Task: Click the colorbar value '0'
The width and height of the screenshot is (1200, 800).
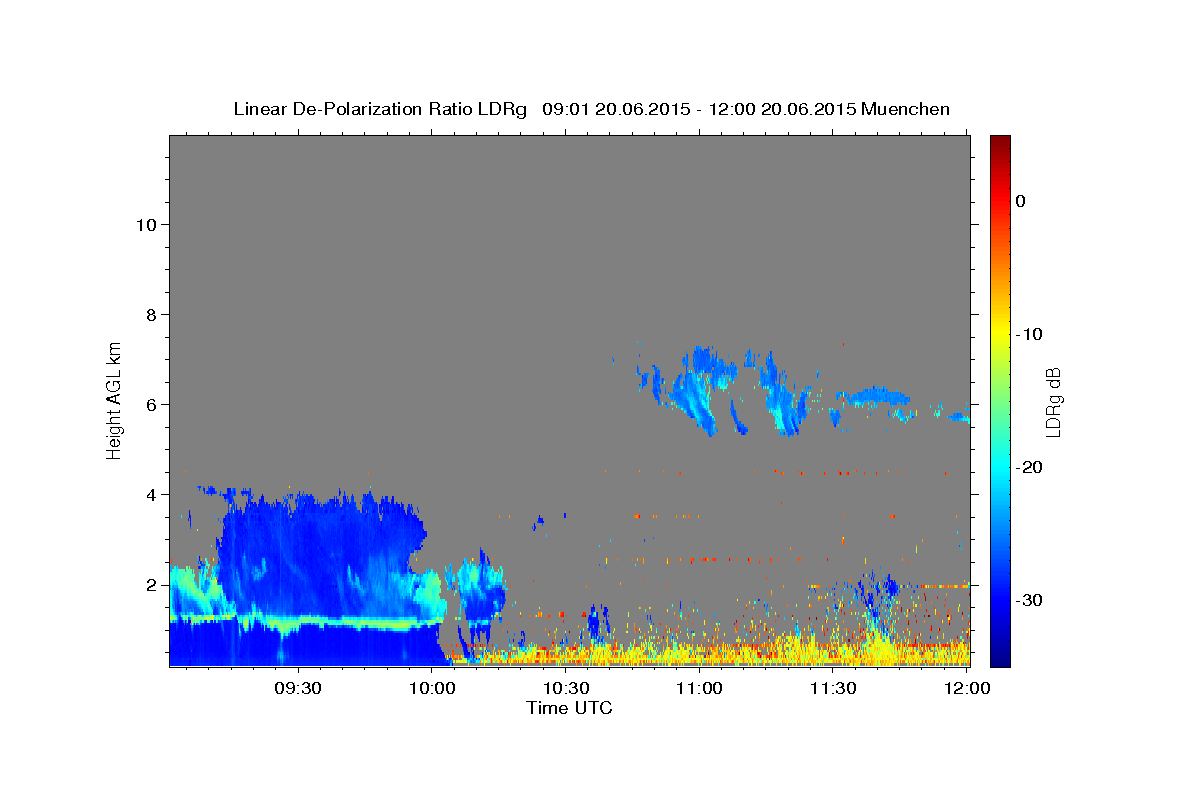Action: coord(1021,201)
